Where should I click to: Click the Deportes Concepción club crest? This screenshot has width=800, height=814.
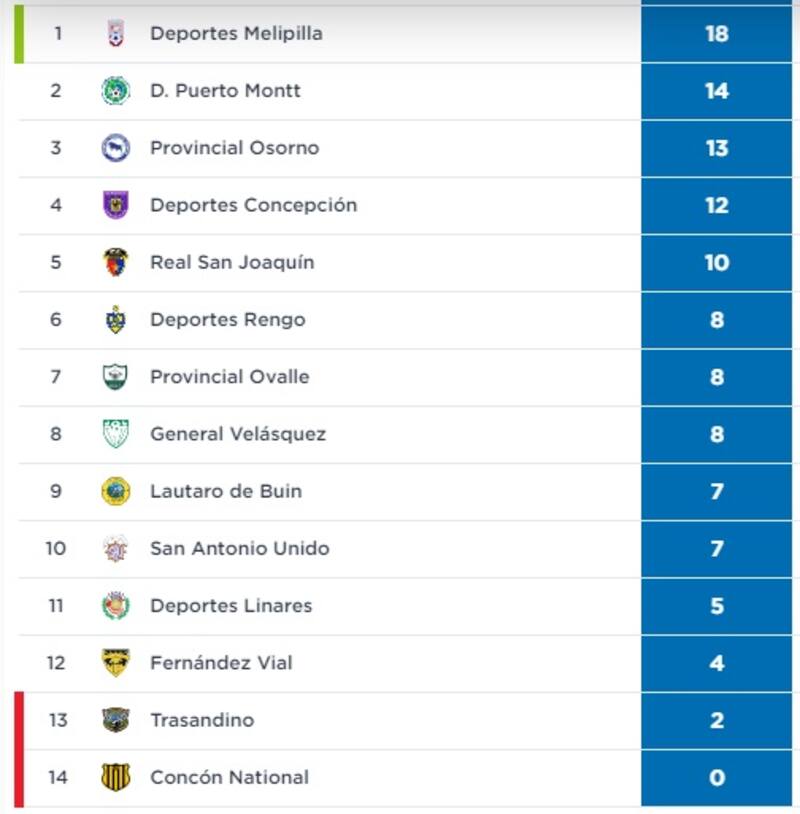[116, 205]
